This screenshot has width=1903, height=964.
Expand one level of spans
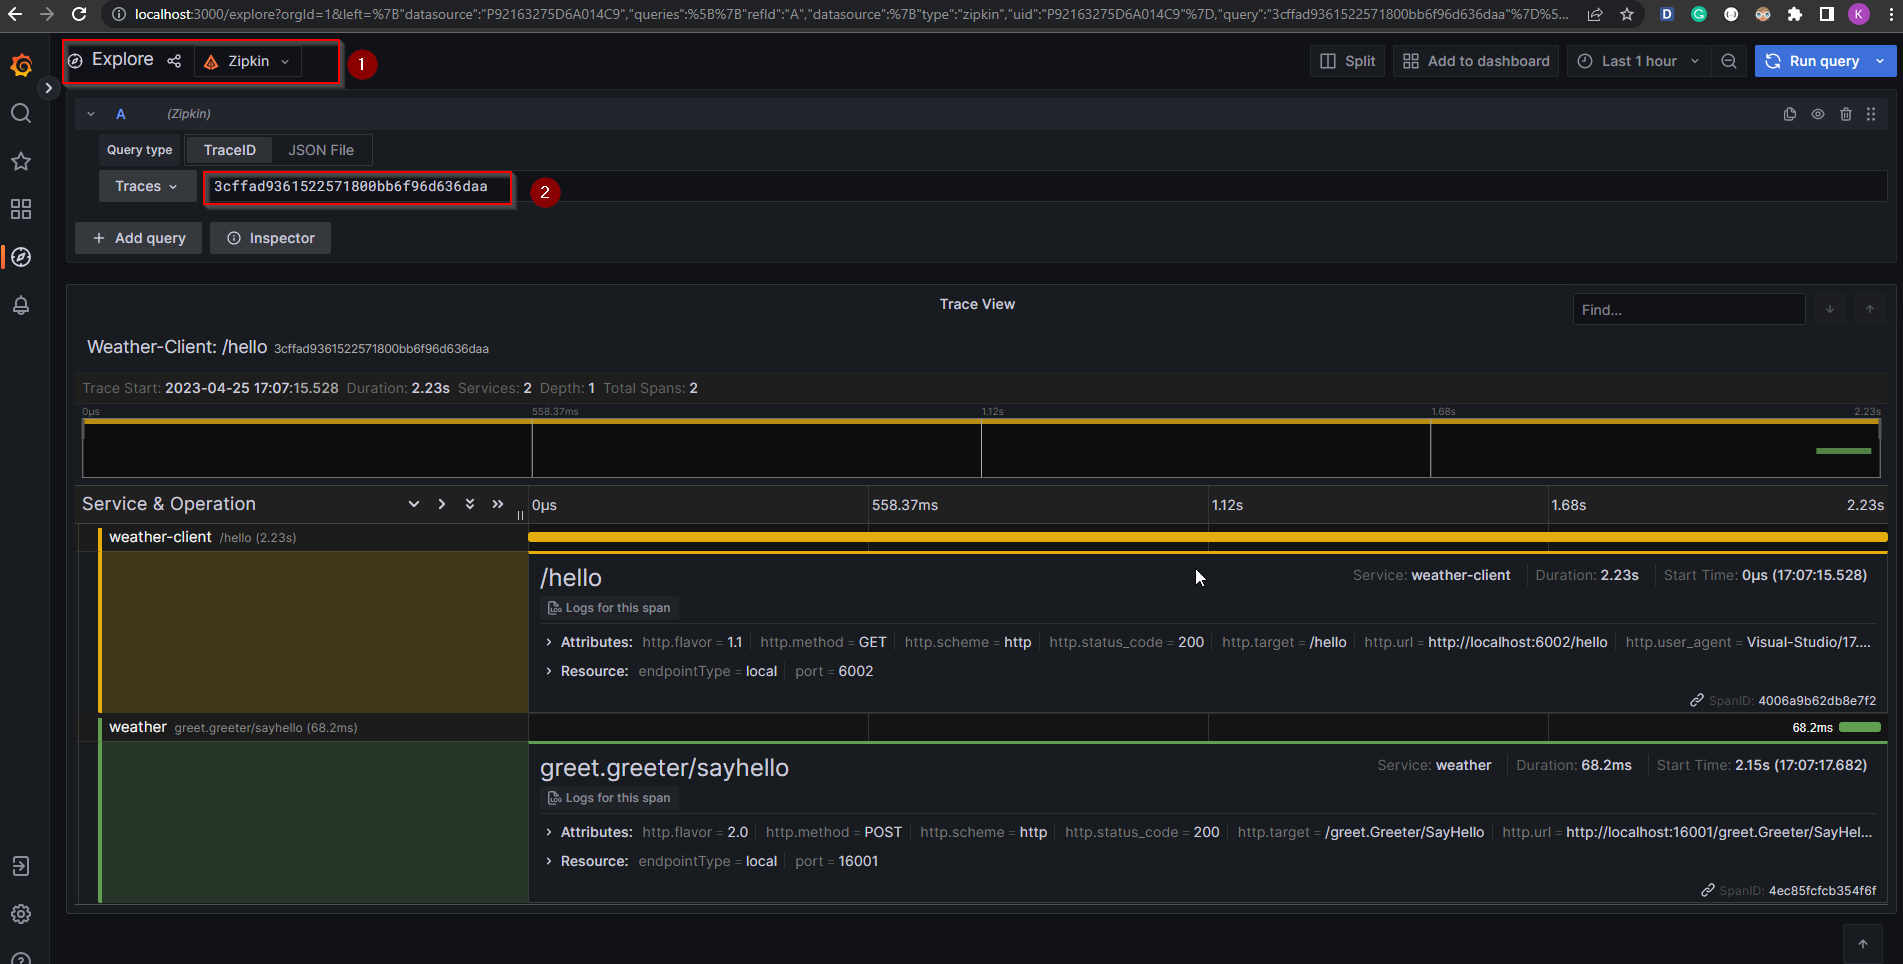414,504
